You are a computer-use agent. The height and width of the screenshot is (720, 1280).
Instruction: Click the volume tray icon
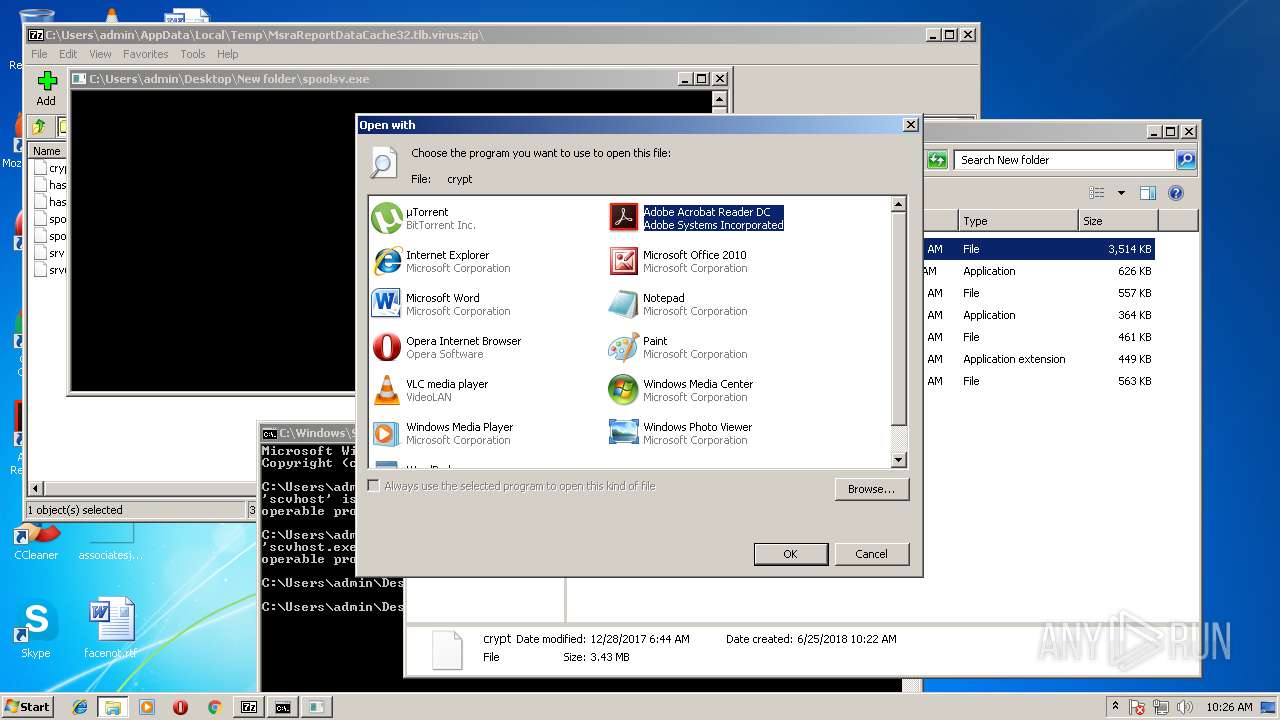pyautogui.click(x=1184, y=707)
